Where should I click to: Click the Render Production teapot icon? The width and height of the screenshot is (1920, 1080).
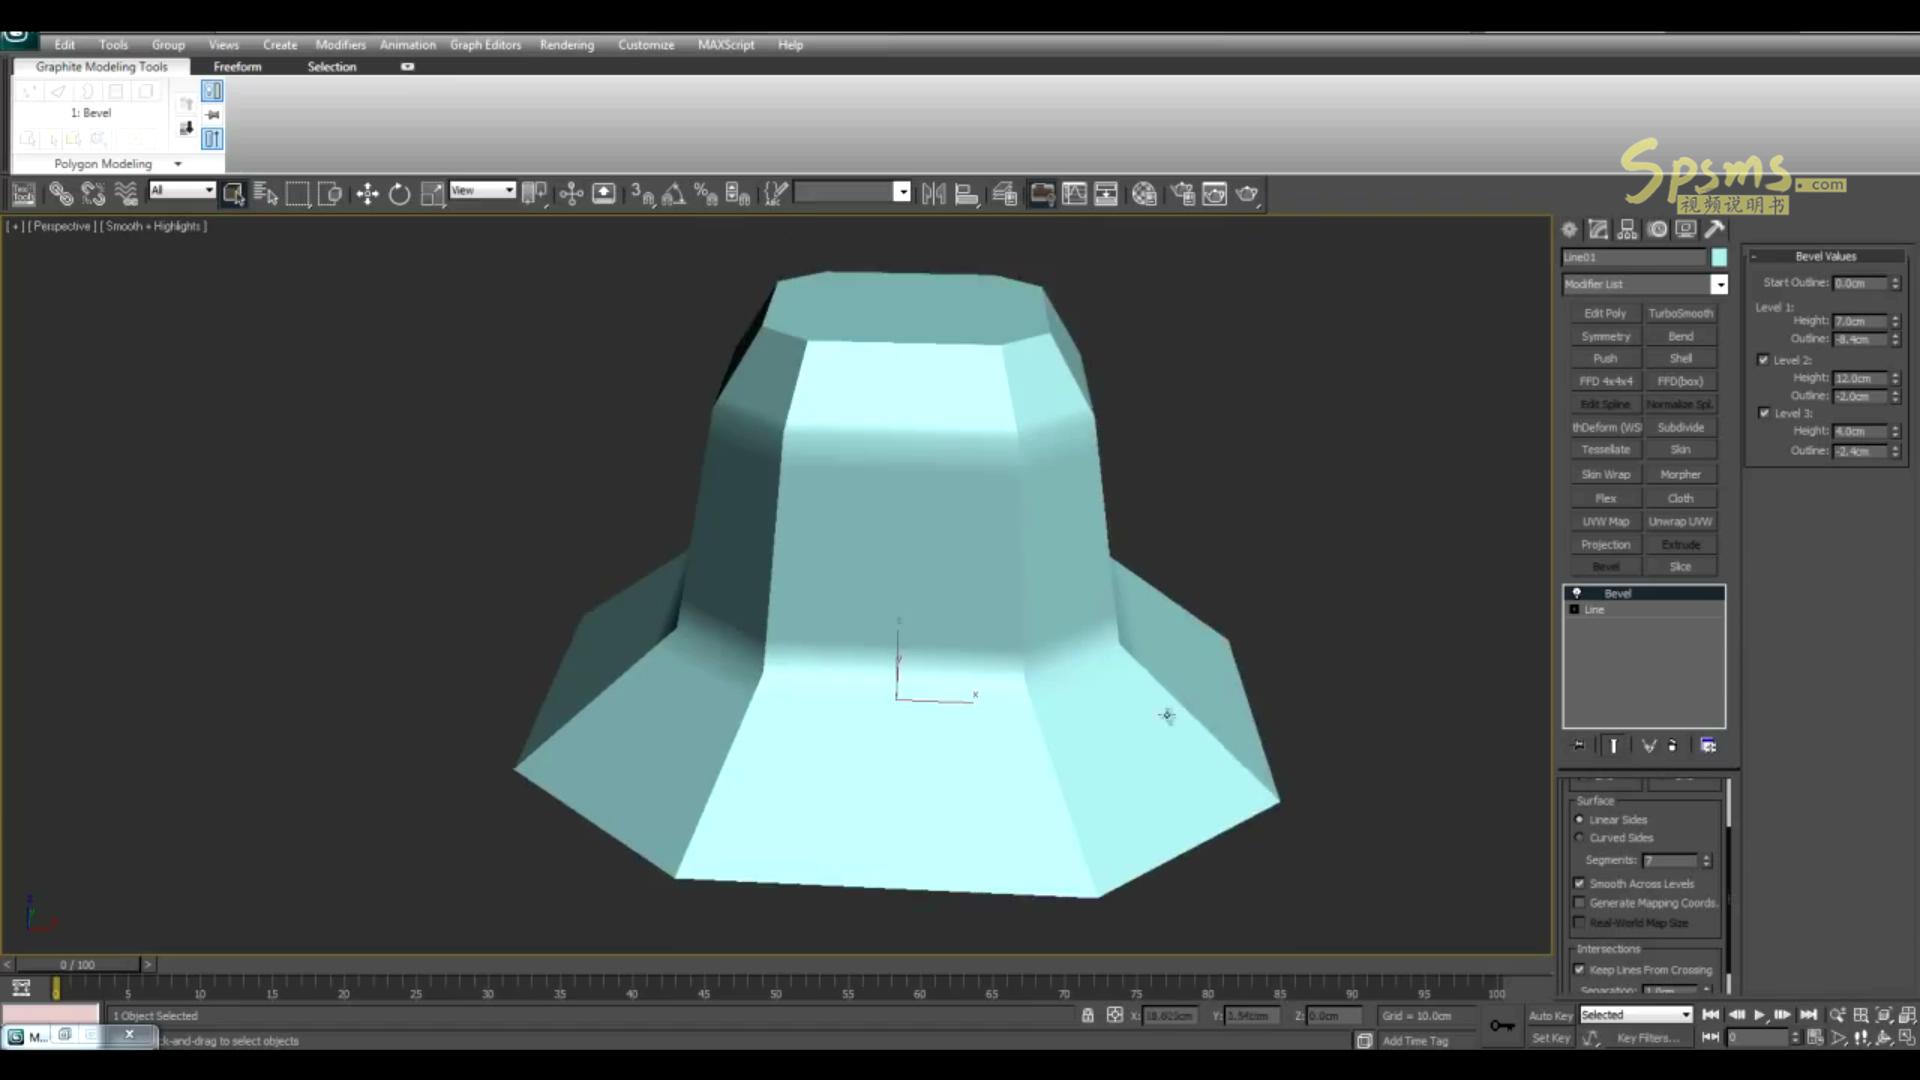[1247, 194]
